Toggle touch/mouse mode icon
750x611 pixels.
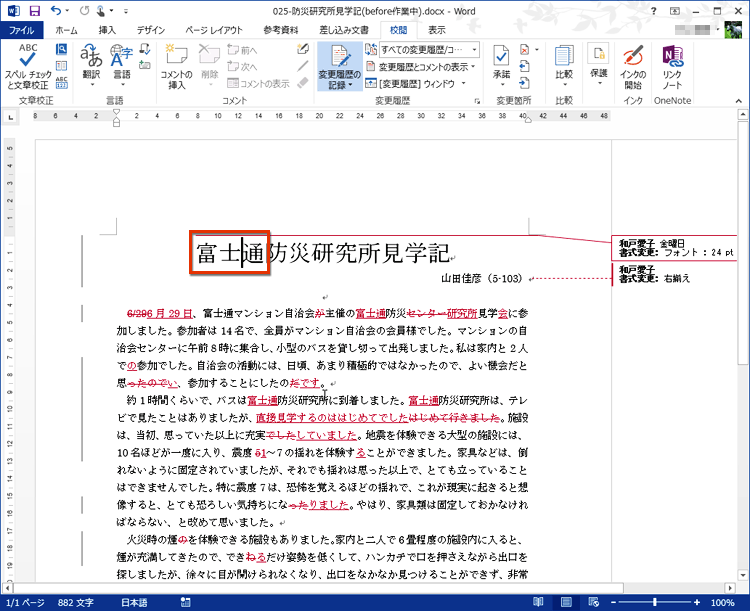[x=101, y=11]
